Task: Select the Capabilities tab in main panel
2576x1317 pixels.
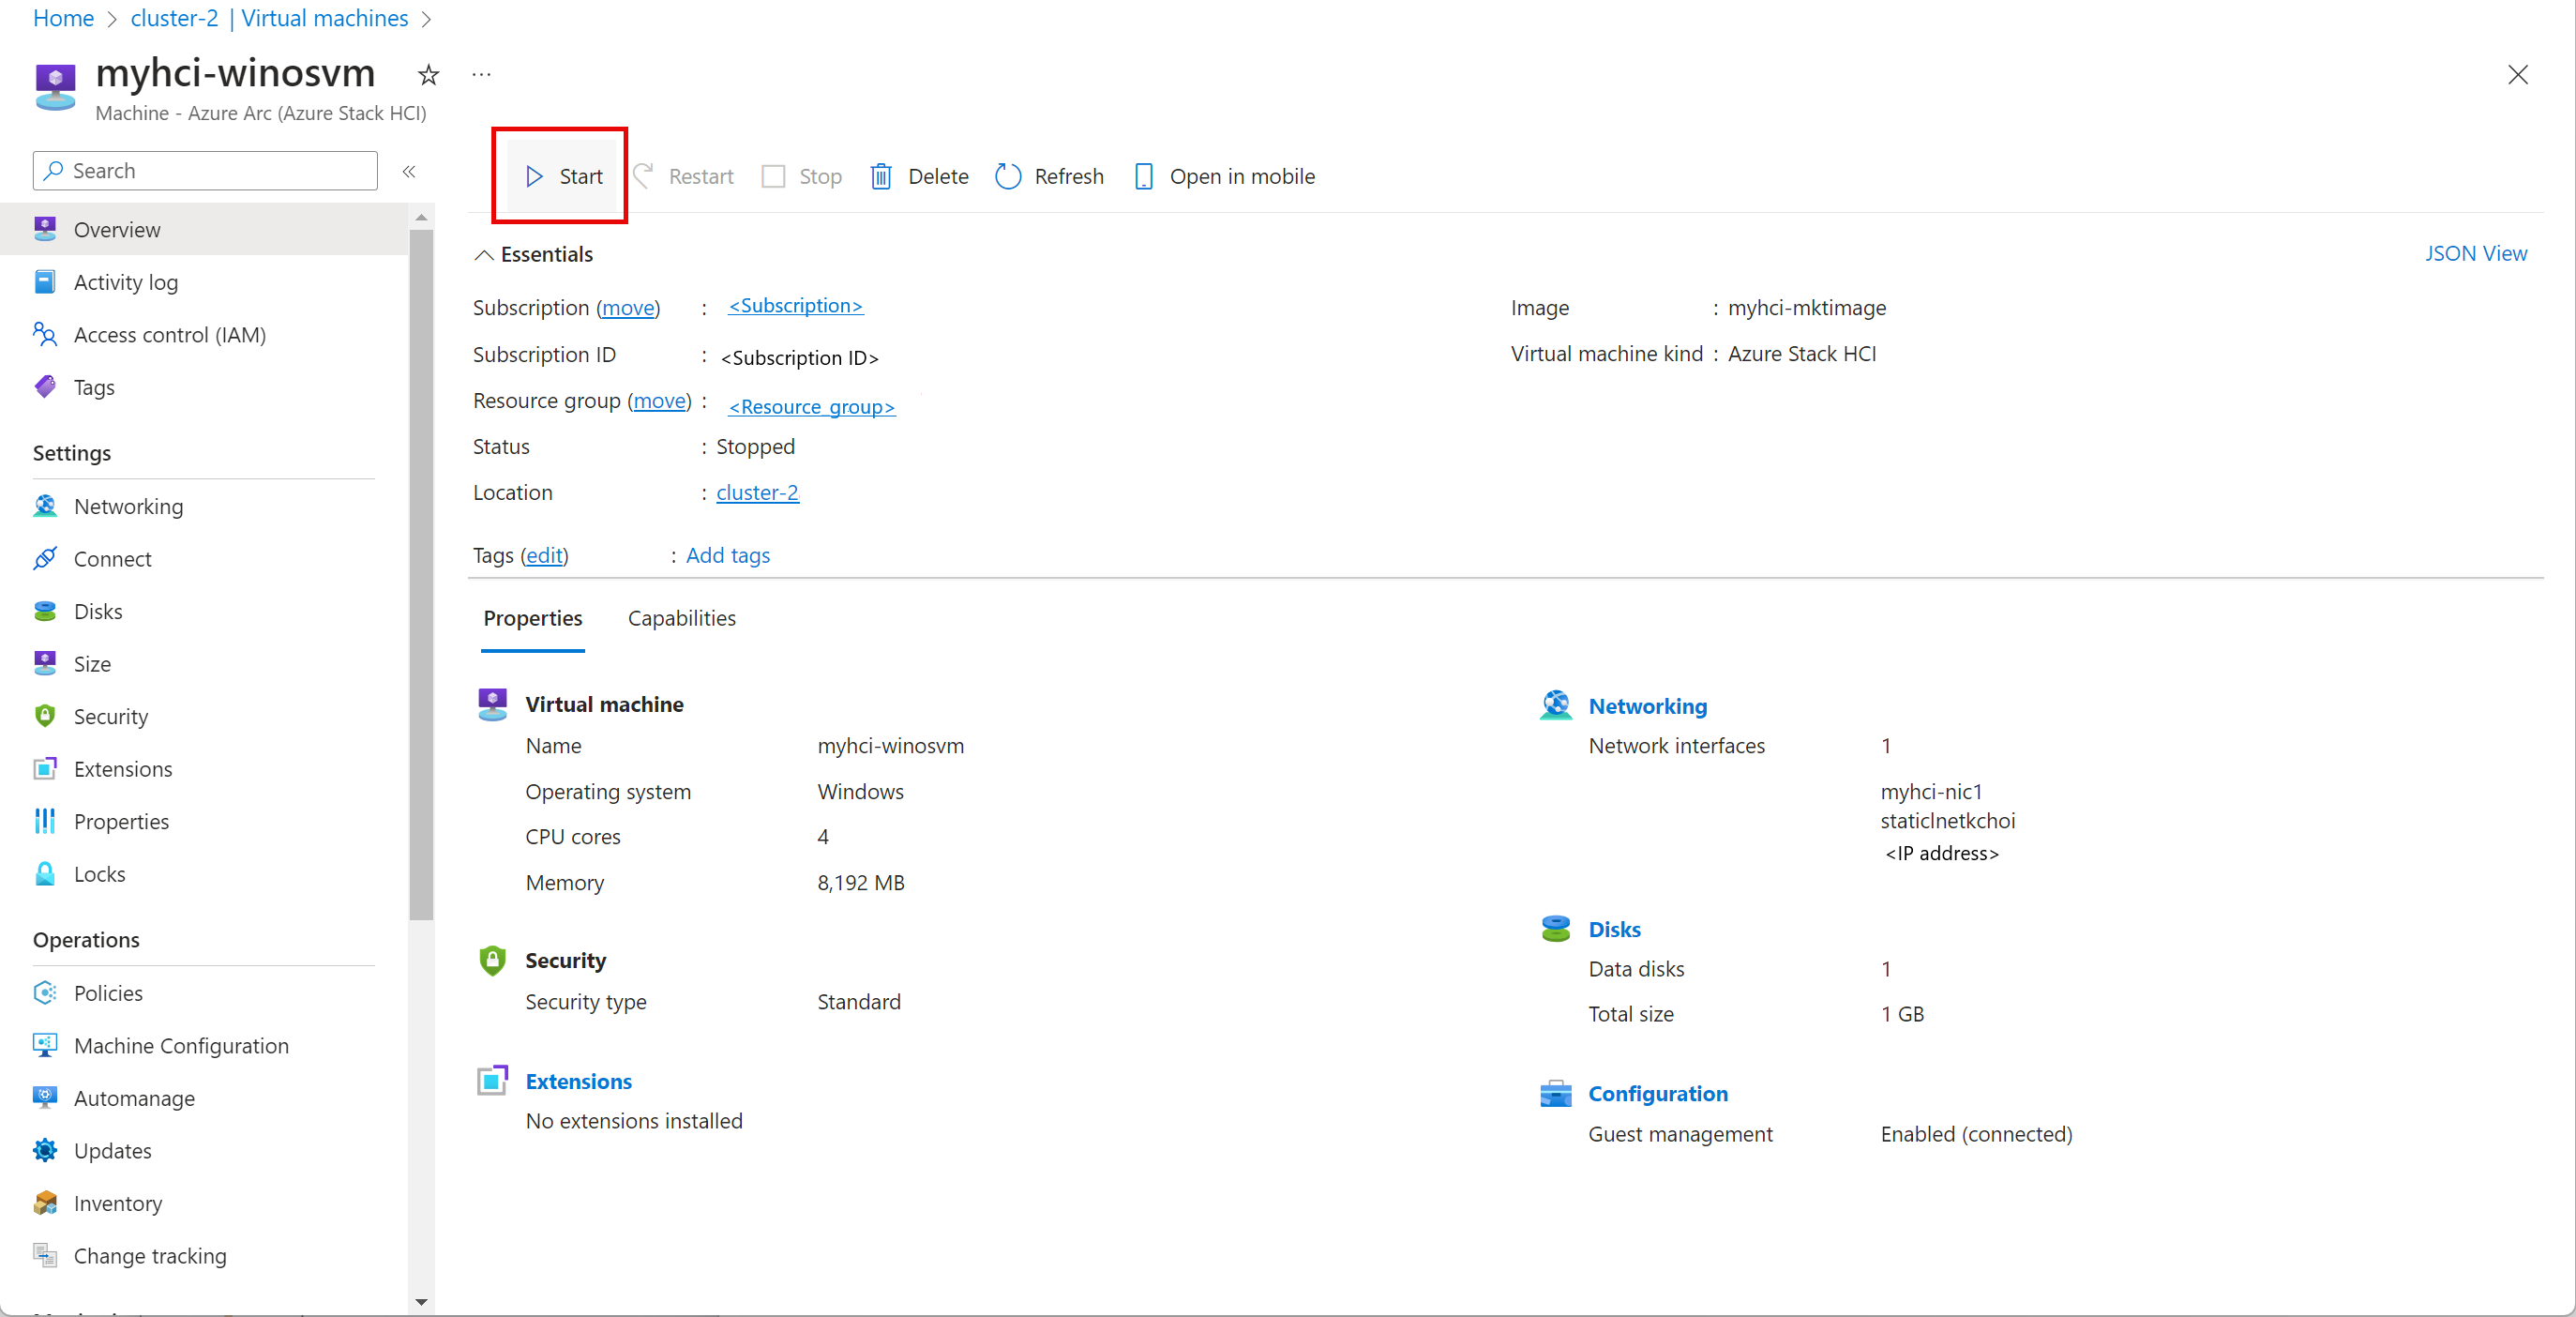Action: 682,616
